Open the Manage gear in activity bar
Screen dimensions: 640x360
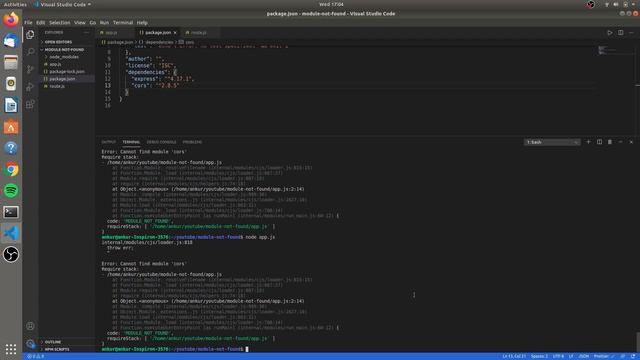30,343
